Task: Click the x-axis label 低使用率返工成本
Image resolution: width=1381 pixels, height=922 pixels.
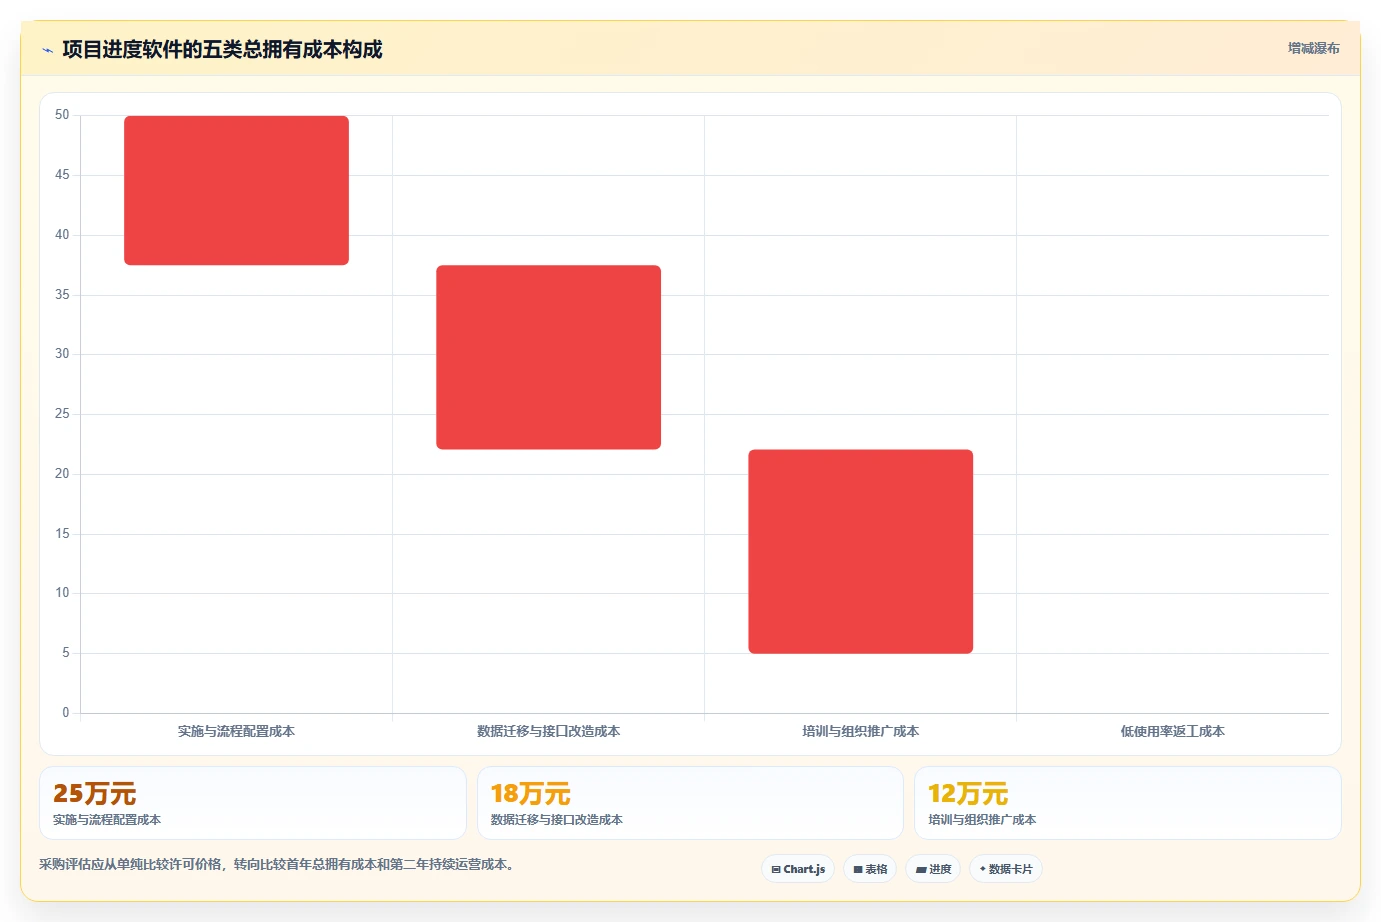Action: (x=1172, y=731)
